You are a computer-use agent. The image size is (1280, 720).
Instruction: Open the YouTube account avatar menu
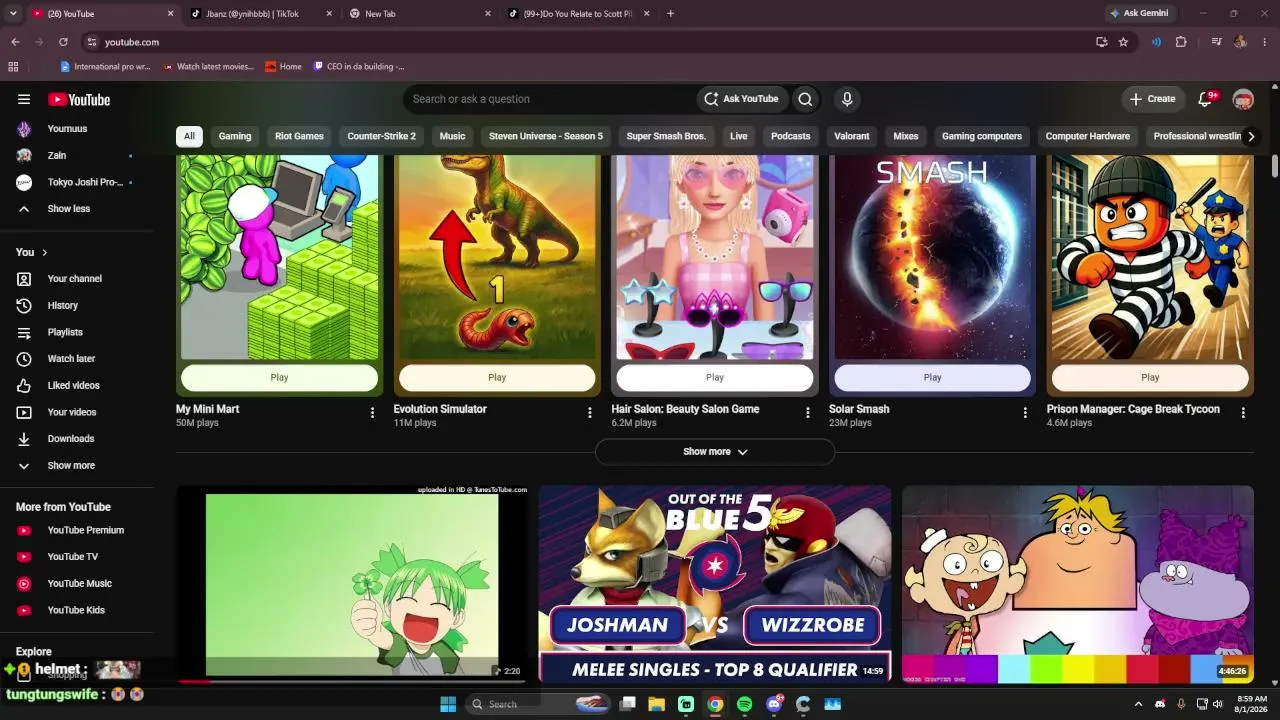point(1243,99)
